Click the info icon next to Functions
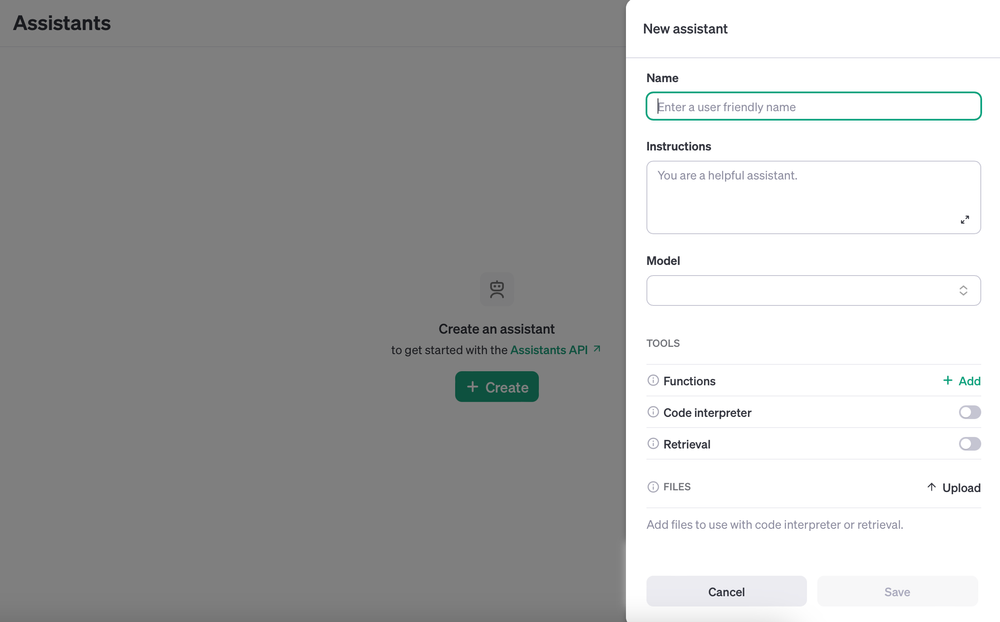Image resolution: width=1000 pixels, height=622 pixels. 653,381
